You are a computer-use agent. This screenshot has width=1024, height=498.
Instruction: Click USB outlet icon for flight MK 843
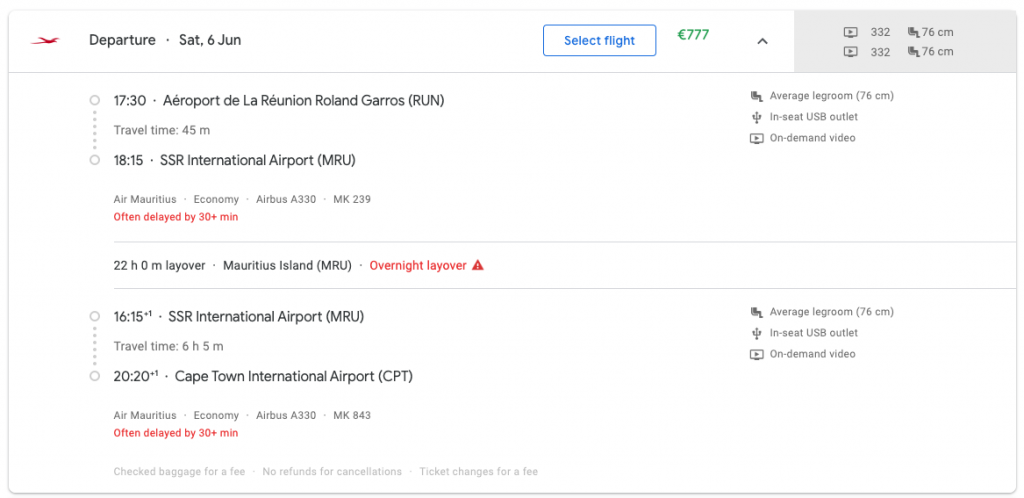pos(757,333)
